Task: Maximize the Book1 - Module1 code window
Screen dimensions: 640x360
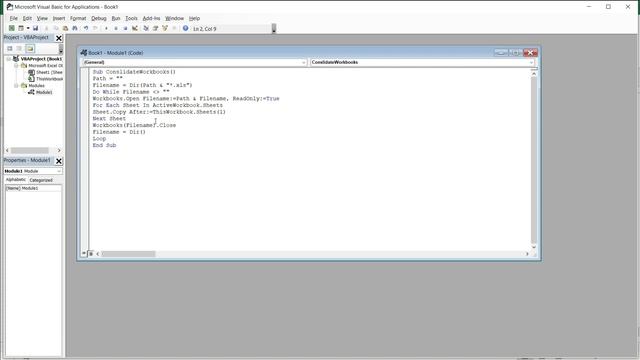Action: 516,53
